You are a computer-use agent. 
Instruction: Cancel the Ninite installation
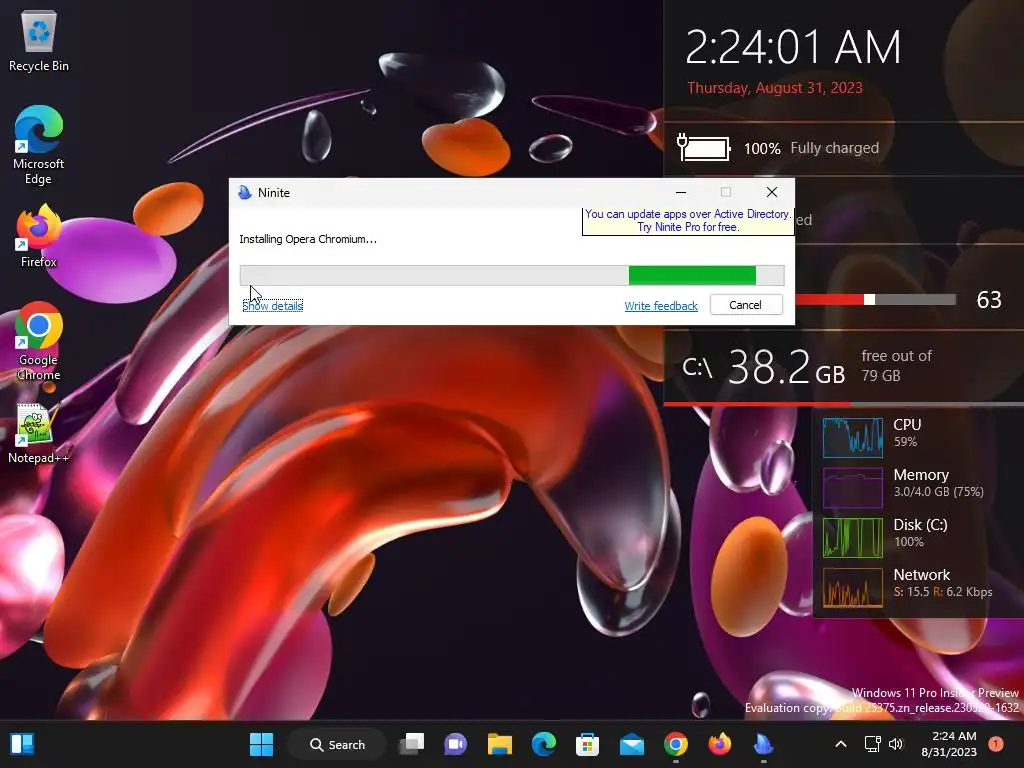(x=746, y=305)
